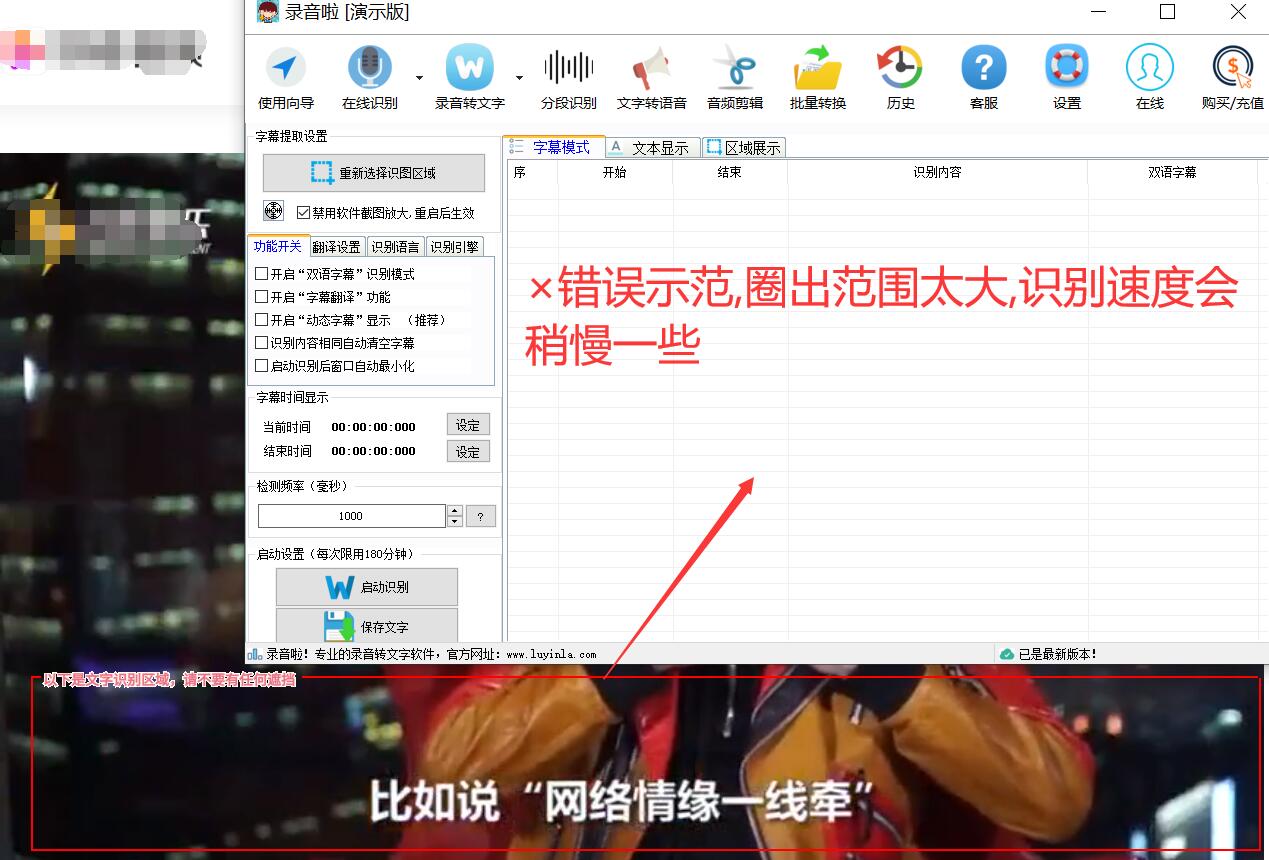1269x860 pixels.
Task: Select the 文本显示 tab
Action: pos(653,148)
